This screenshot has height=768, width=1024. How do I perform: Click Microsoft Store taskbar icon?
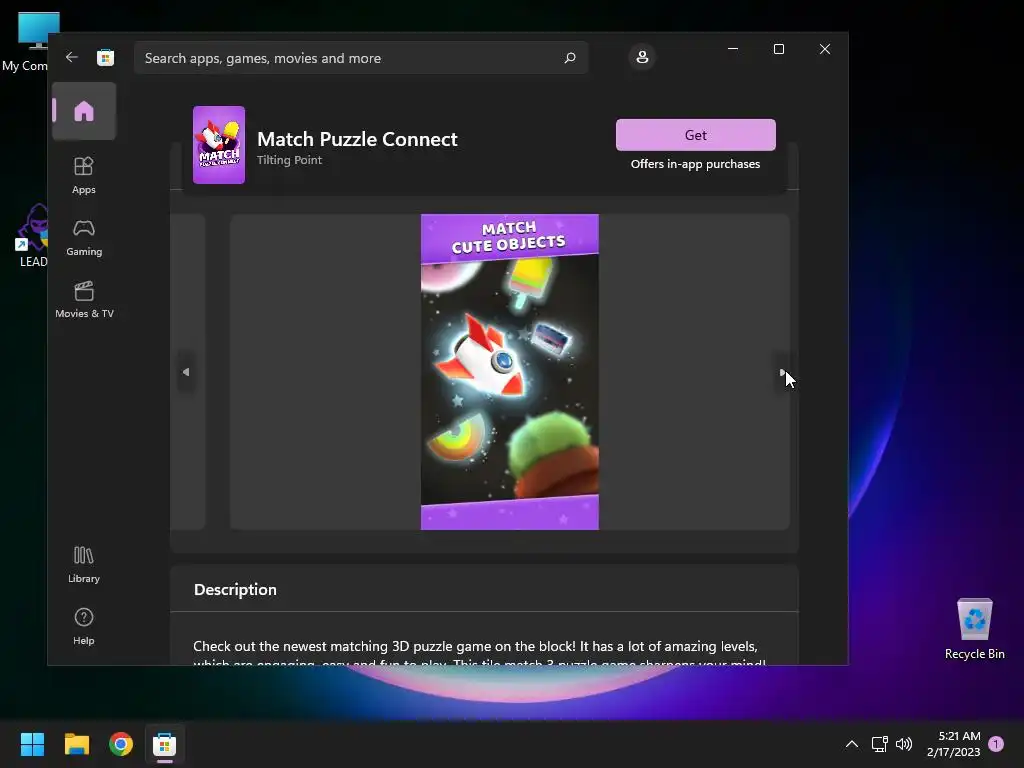tap(165, 744)
